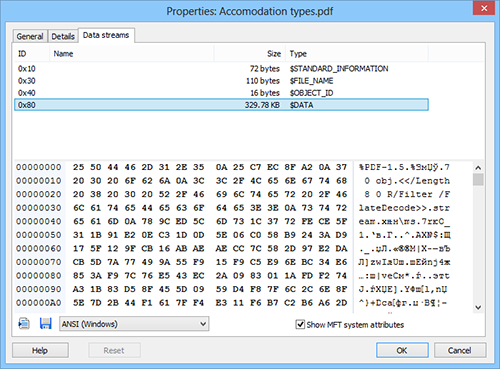500x369 pixels.
Task: Click the 16 bytes size value
Action: (x=265, y=93)
